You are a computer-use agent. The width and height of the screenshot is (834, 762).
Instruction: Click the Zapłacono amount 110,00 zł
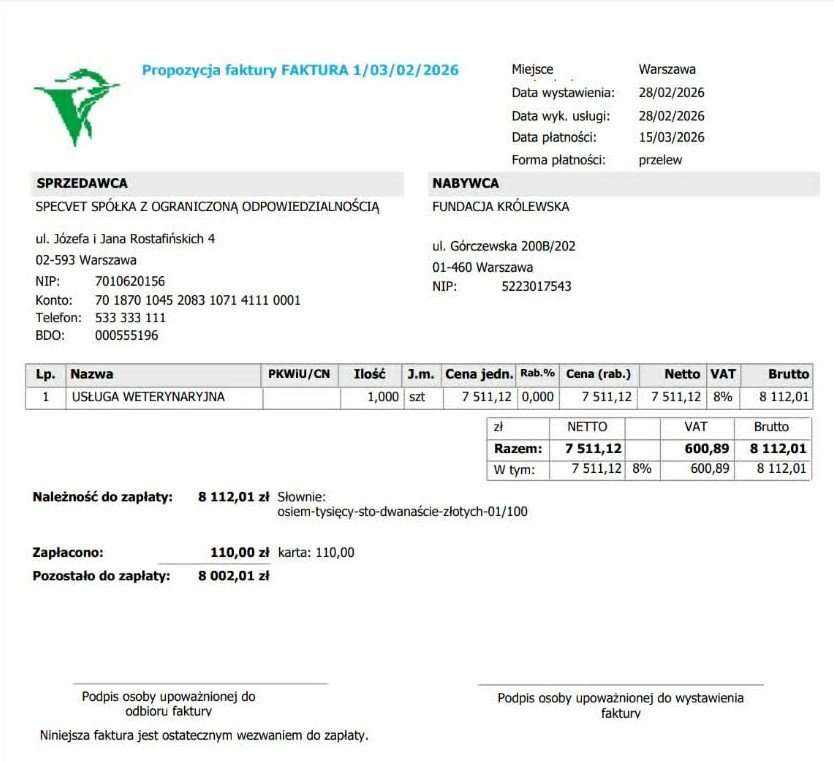tap(240, 552)
